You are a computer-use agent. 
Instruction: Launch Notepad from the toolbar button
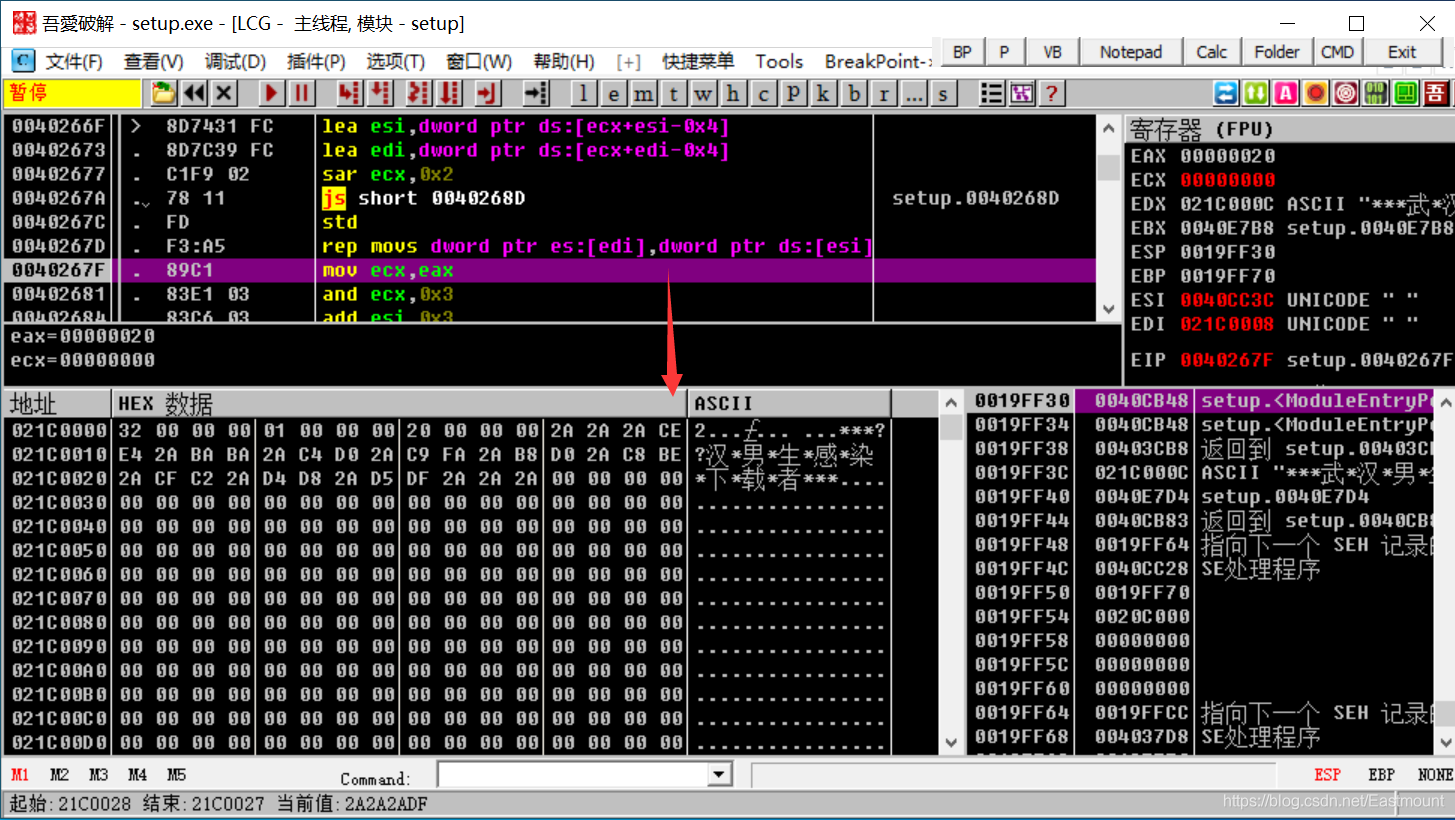[x=1131, y=52]
